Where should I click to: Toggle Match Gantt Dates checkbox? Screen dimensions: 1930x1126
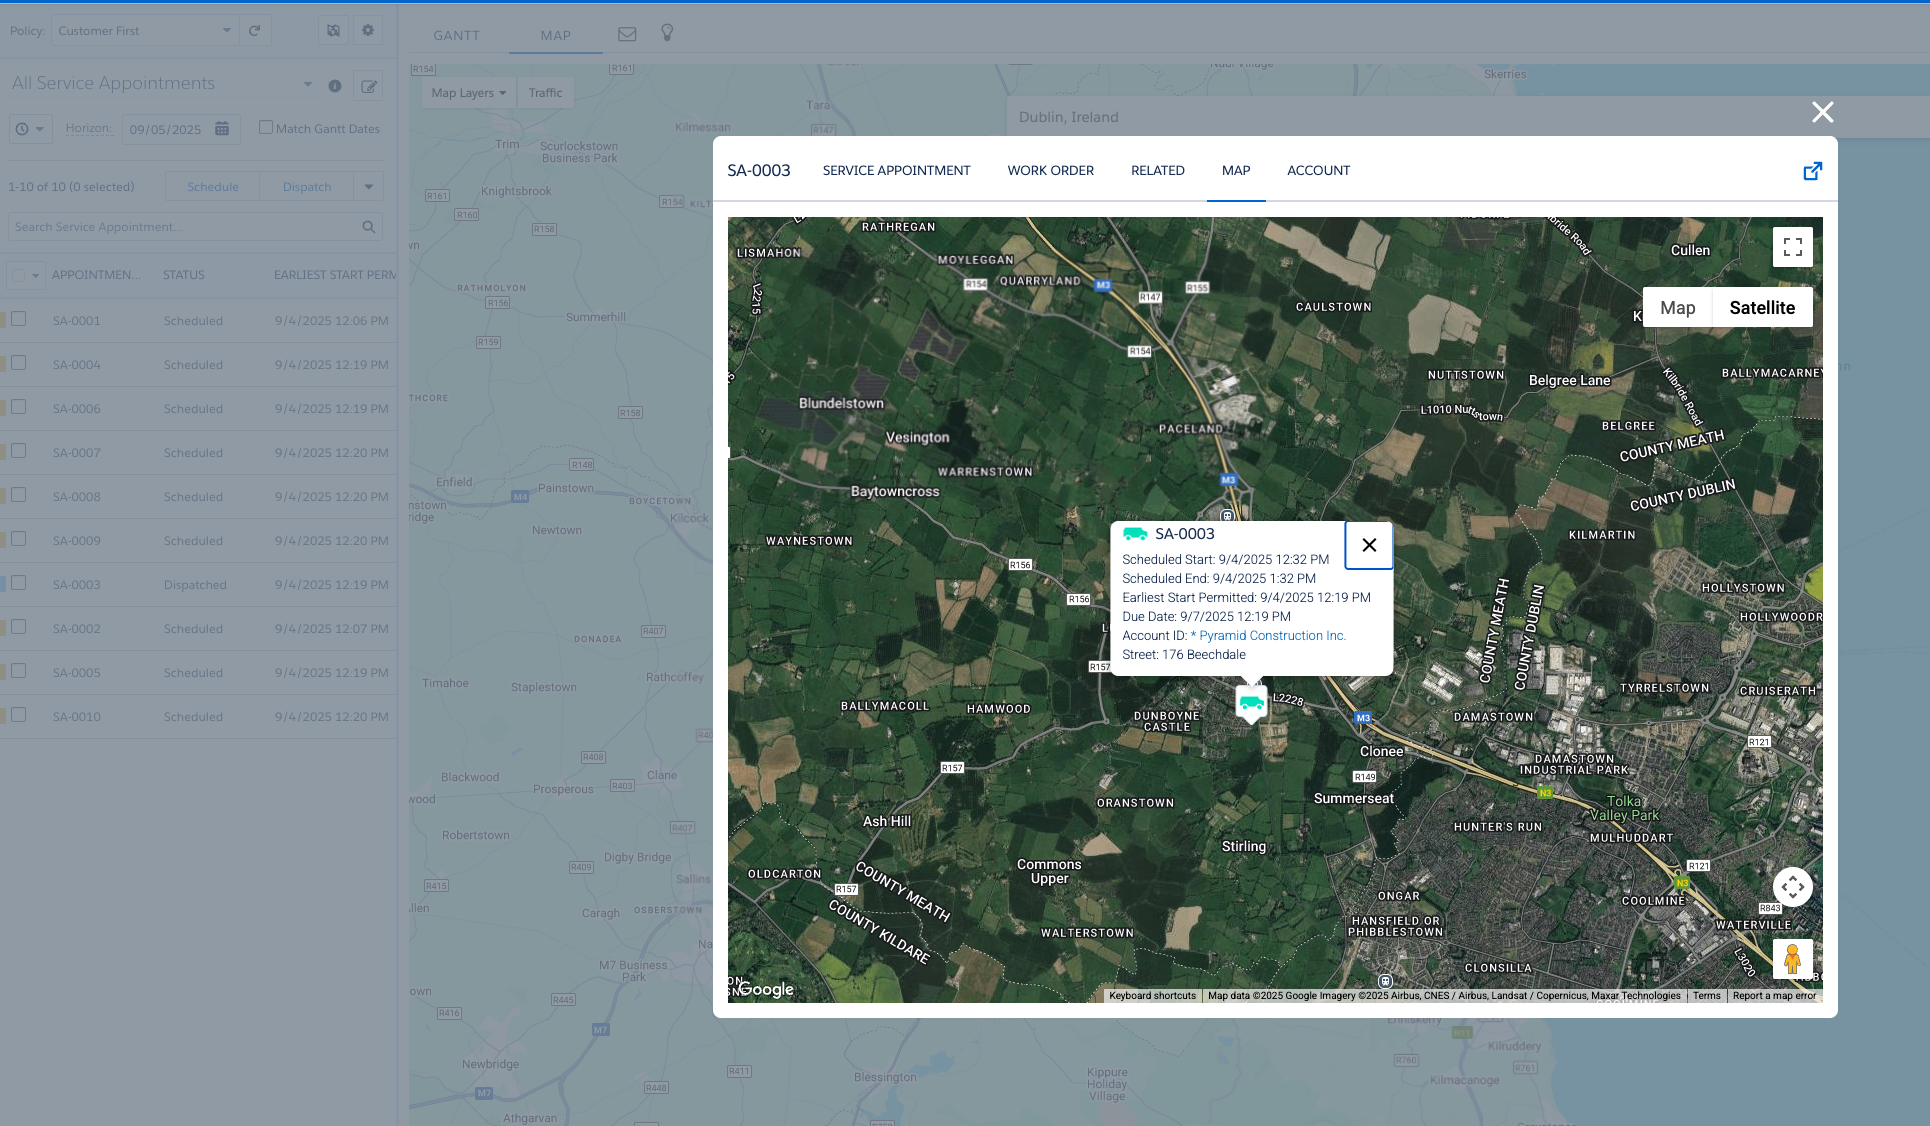266,128
